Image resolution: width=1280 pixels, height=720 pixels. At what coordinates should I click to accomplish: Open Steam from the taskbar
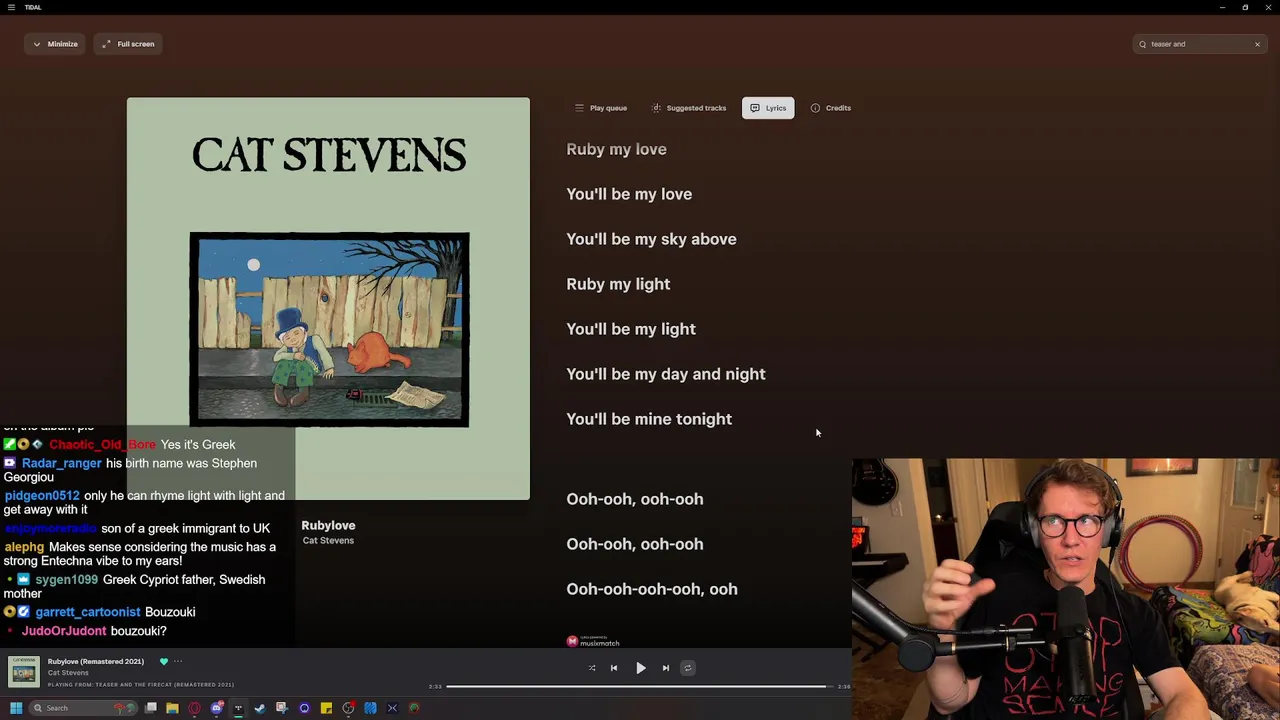click(260, 708)
